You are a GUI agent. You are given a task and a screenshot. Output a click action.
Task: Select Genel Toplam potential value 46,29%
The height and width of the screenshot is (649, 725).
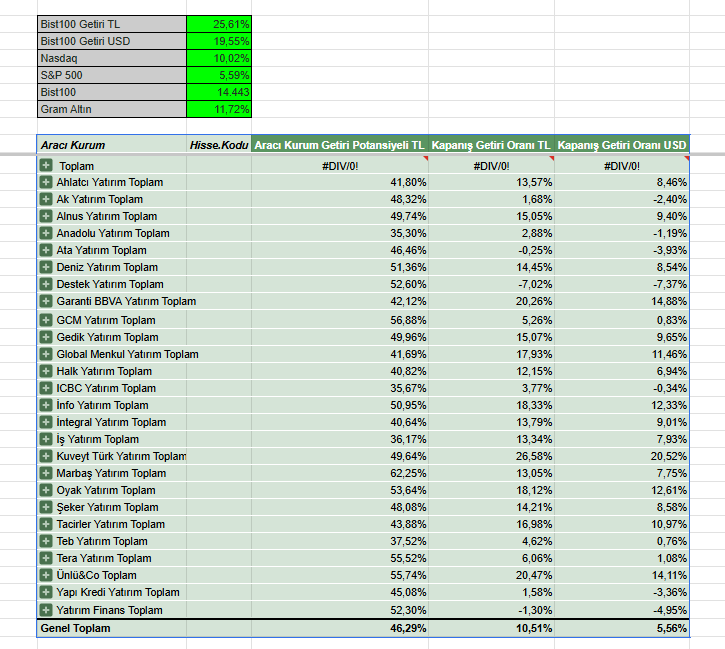340,628
